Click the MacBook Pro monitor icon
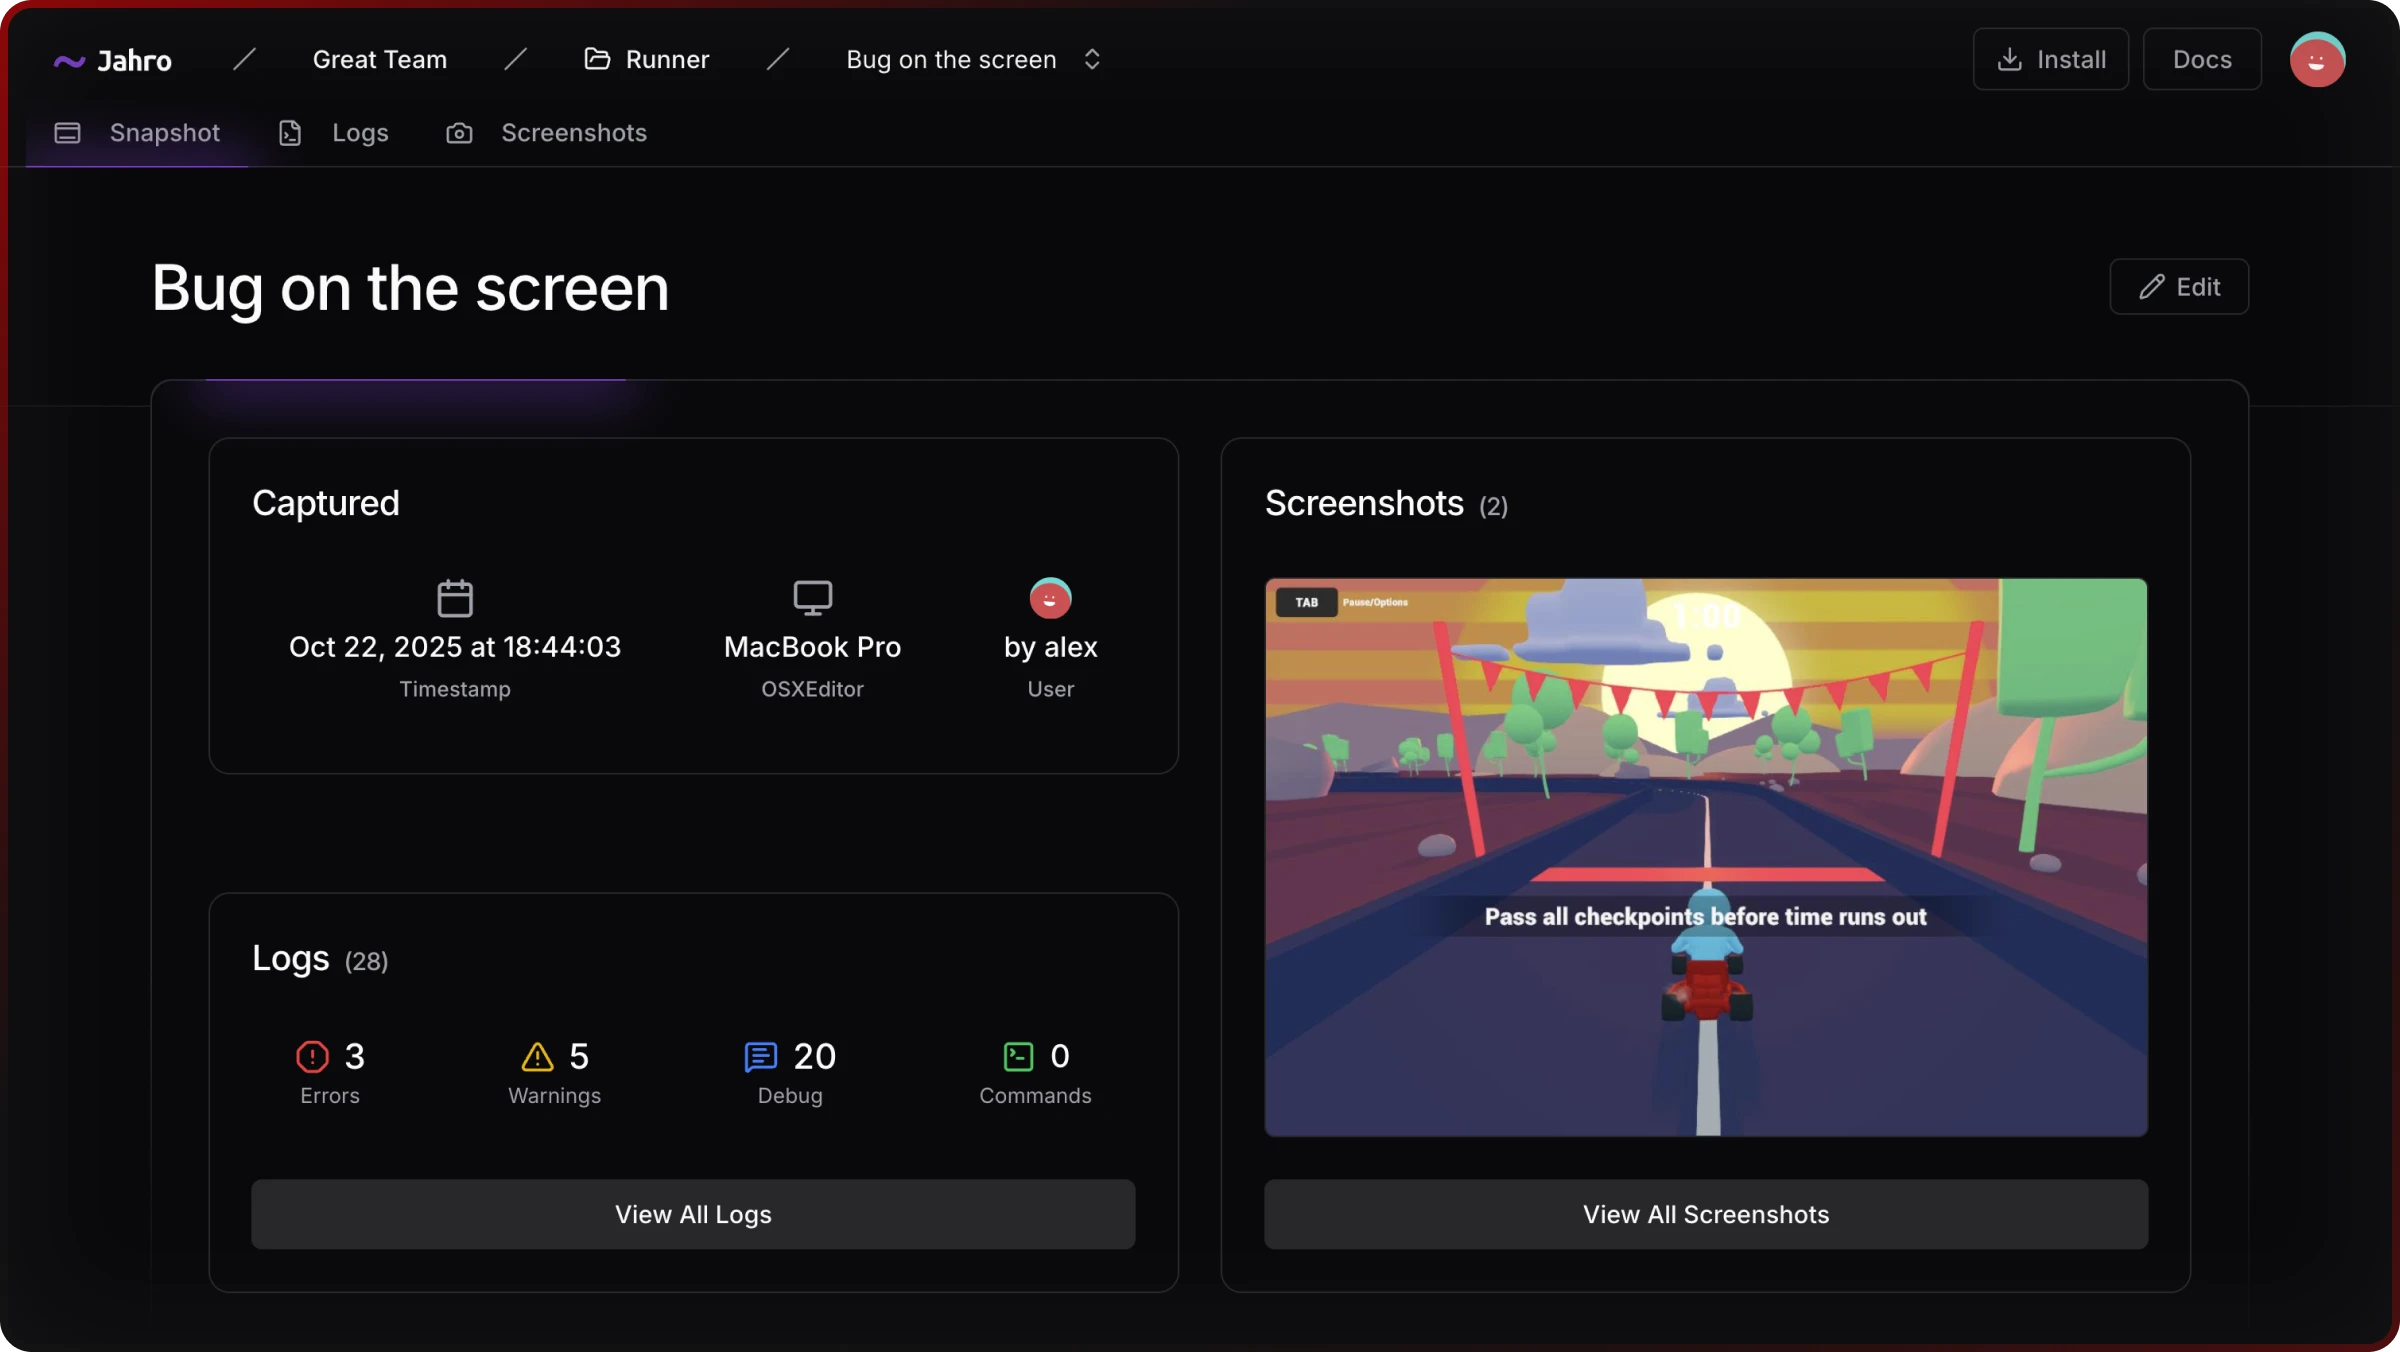The width and height of the screenshot is (2400, 1352). click(x=812, y=598)
